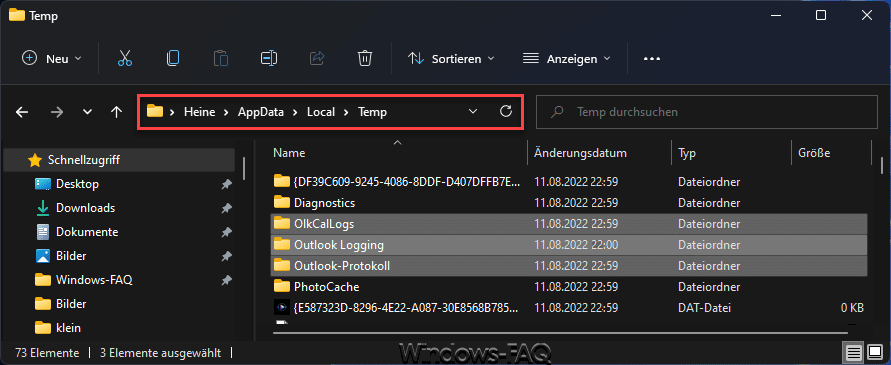Click the Delete trash can icon
891x365 pixels.
coord(364,59)
